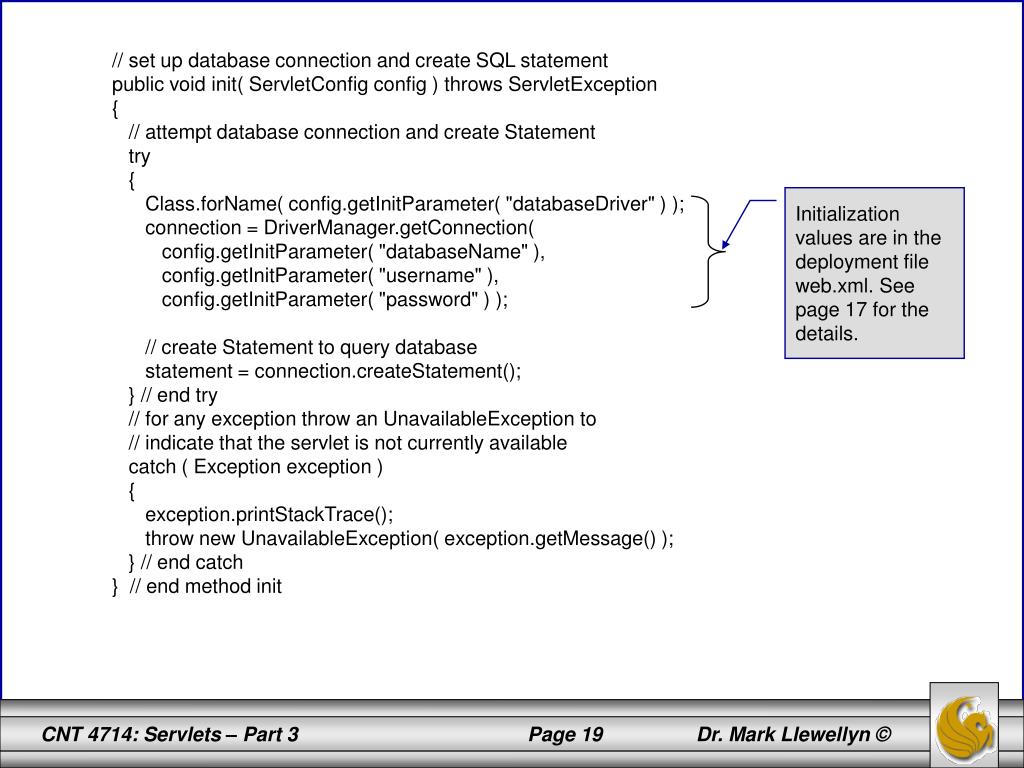Click the 'exception.printStackTrace();' line

pyautogui.click(x=269, y=515)
